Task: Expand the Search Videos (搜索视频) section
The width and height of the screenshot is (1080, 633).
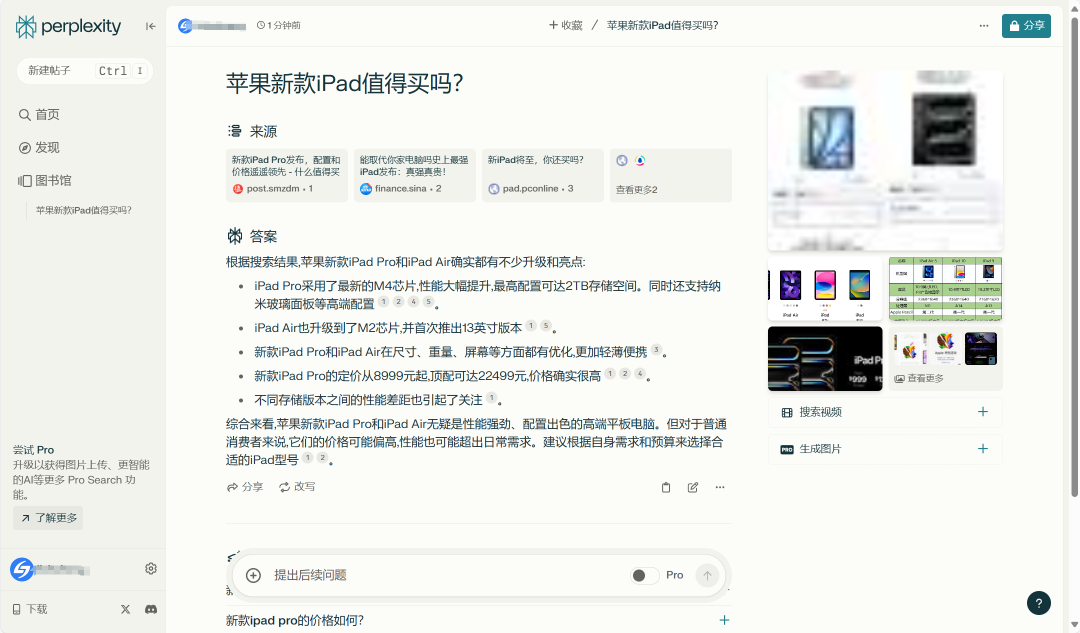Action: (x=982, y=412)
